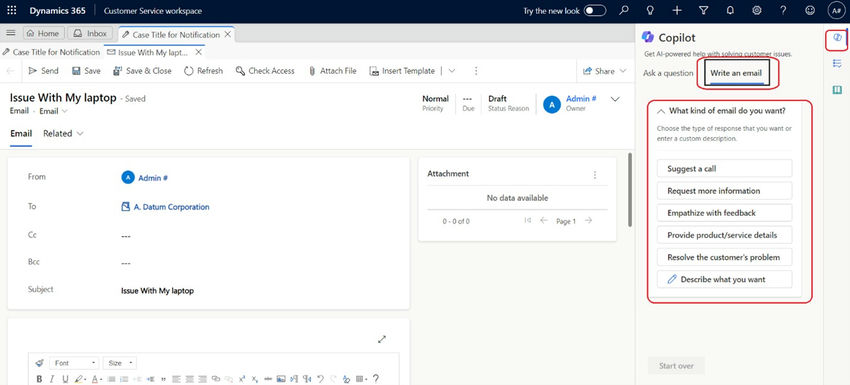Expand the header chevron next to Owner

tap(615, 99)
